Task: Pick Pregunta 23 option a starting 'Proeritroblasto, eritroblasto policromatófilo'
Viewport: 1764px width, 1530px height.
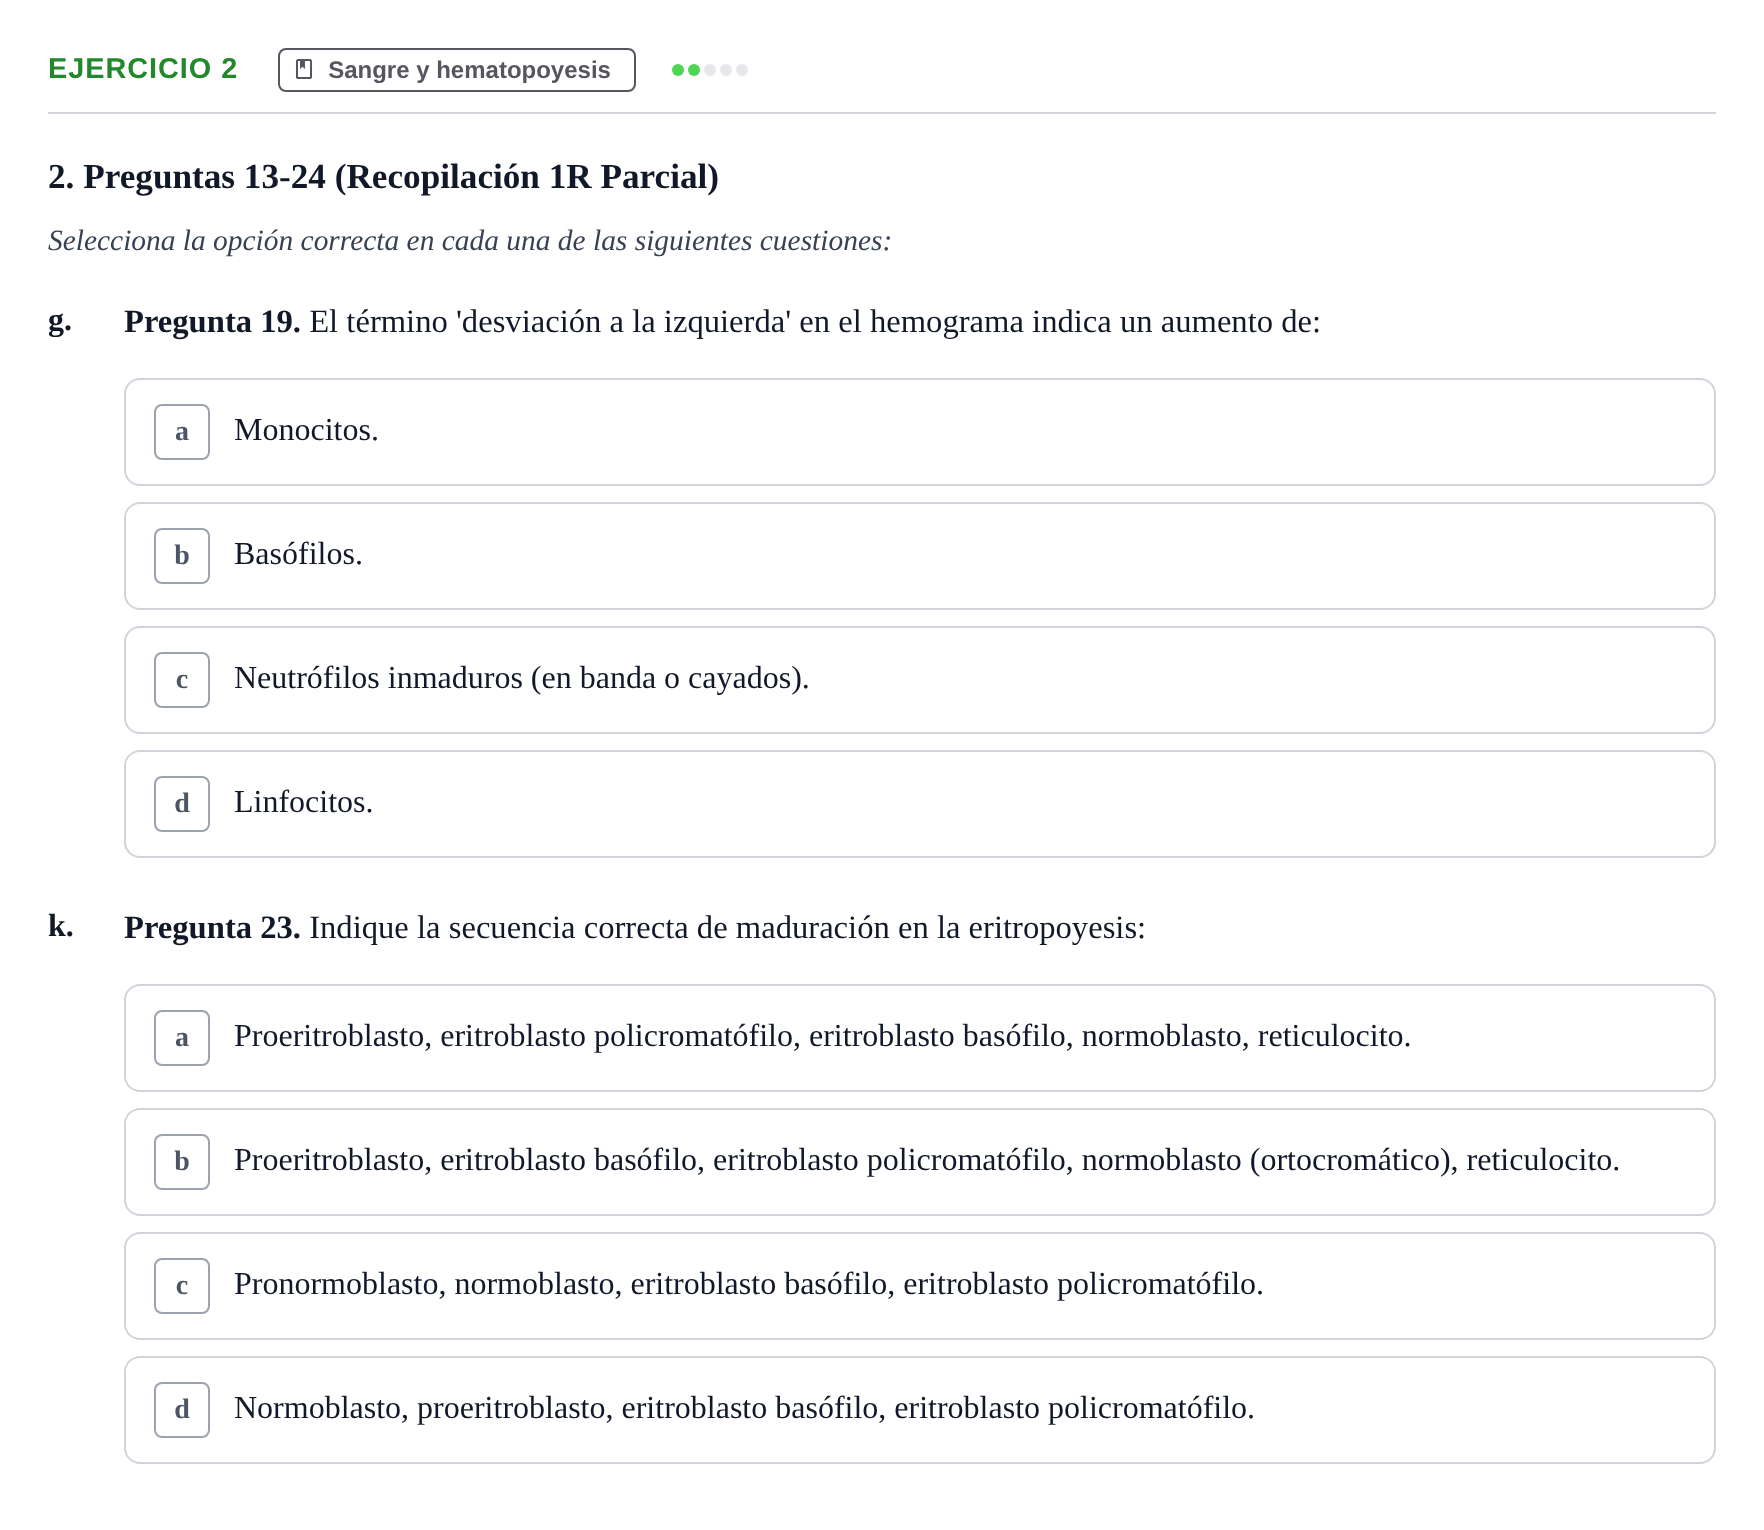Action: click(919, 1038)
